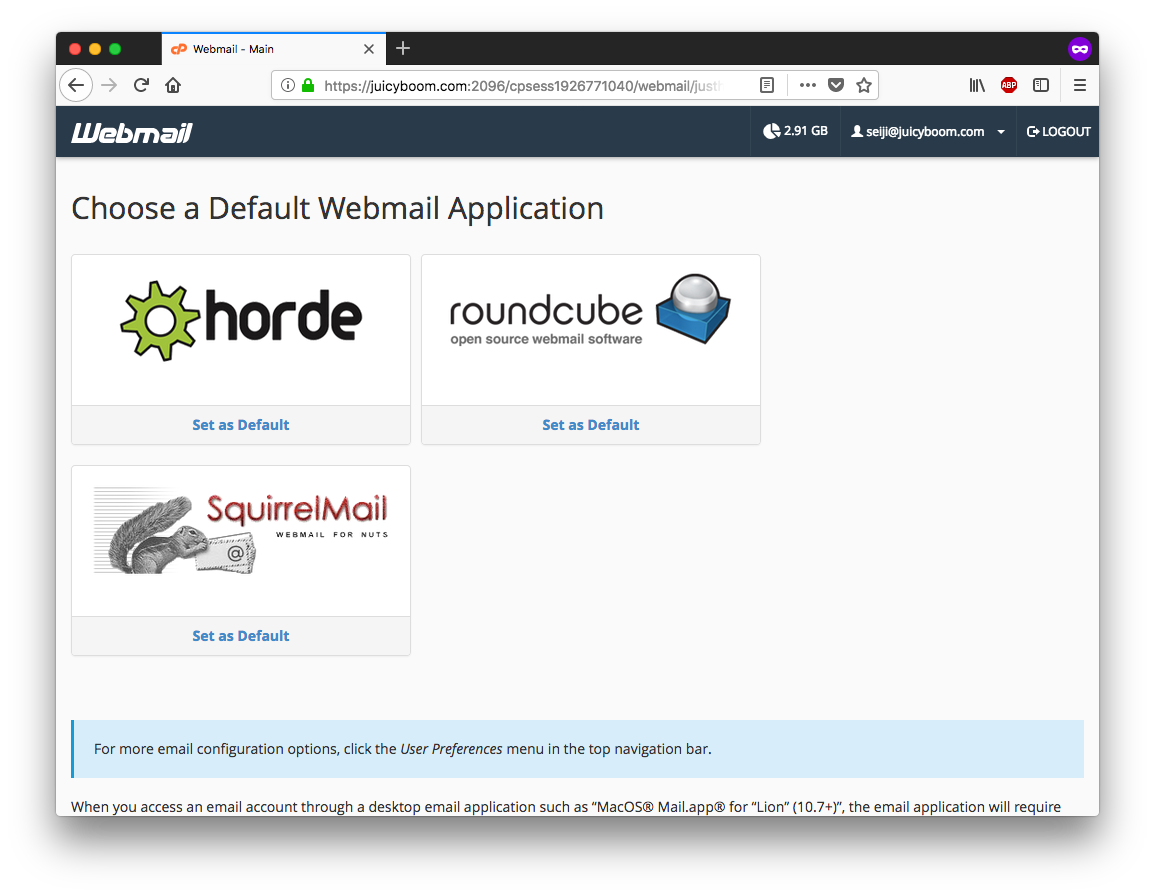Open page actions three-dots menu
Viewport: 1155px width, 896px height.
click(x=808, y=85)
